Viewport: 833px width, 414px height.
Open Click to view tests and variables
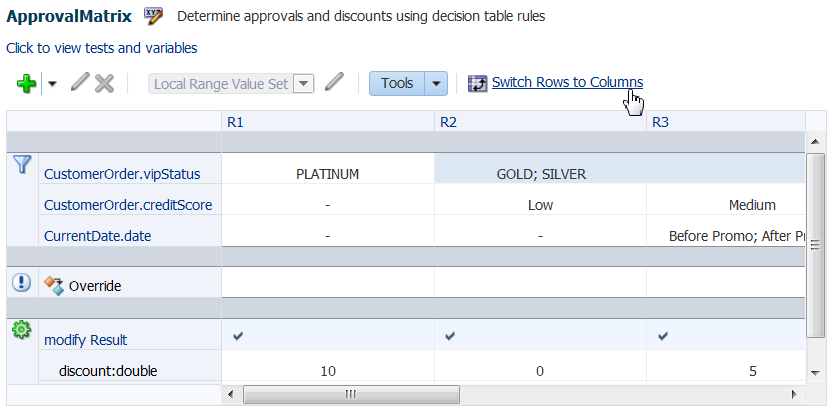click(x=101, y=48)
